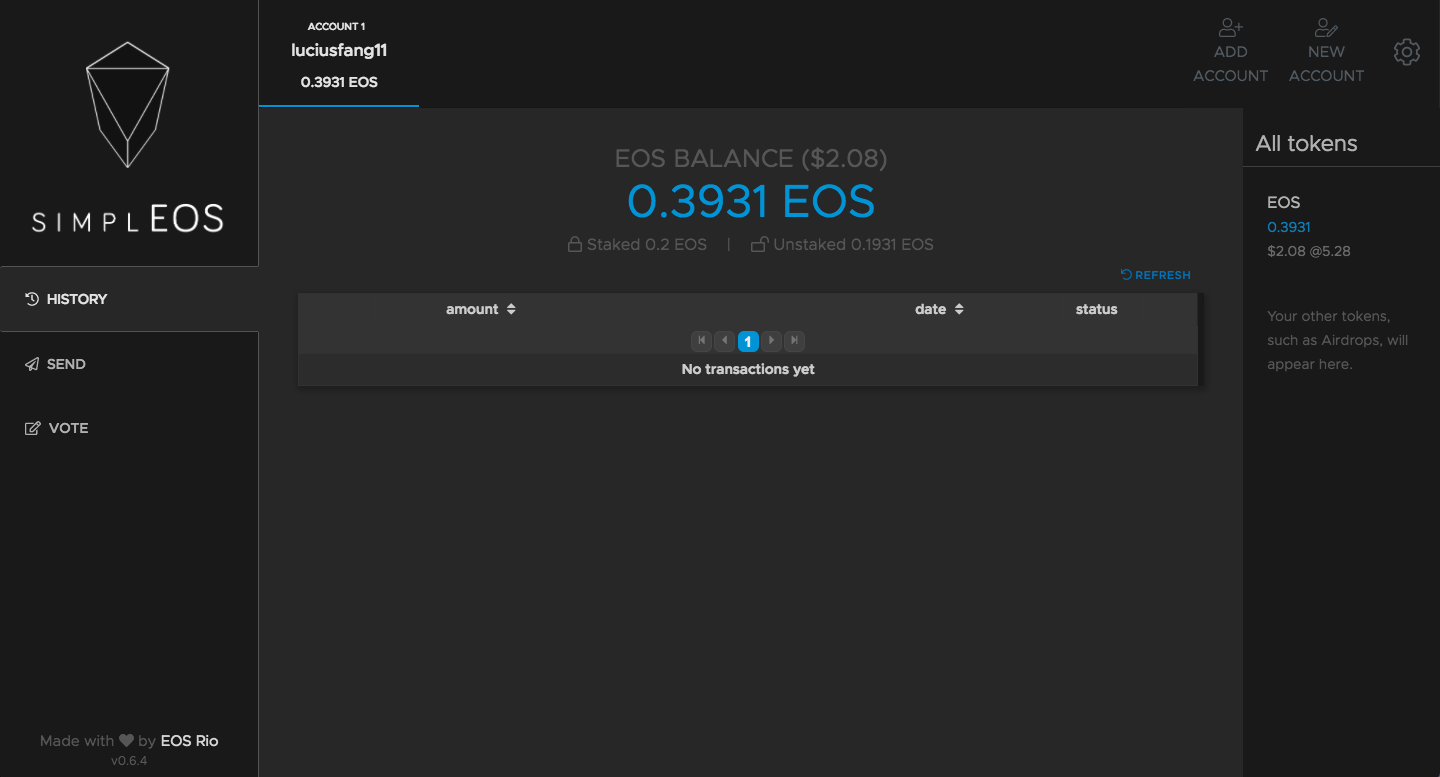Click the staked lock icon
The image size is (1440, 777).
[575, 244]
